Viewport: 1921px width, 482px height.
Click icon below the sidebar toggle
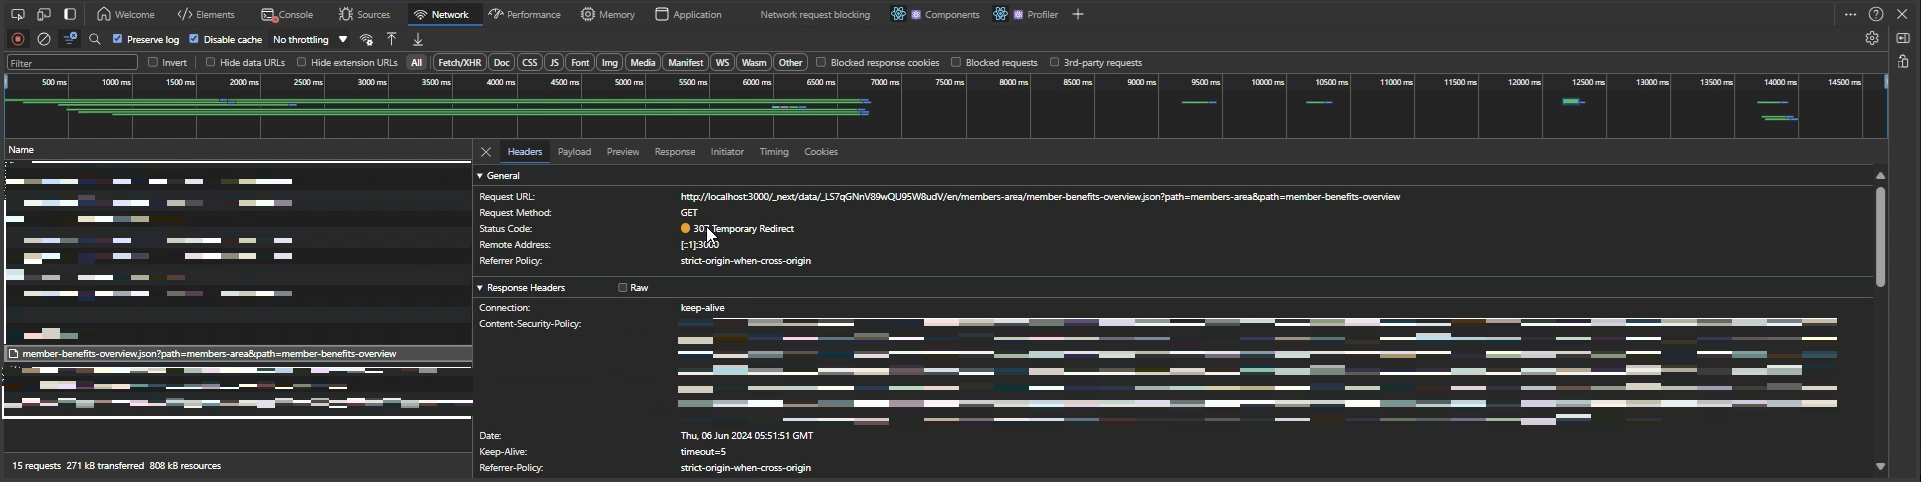tap(1903, 62)
